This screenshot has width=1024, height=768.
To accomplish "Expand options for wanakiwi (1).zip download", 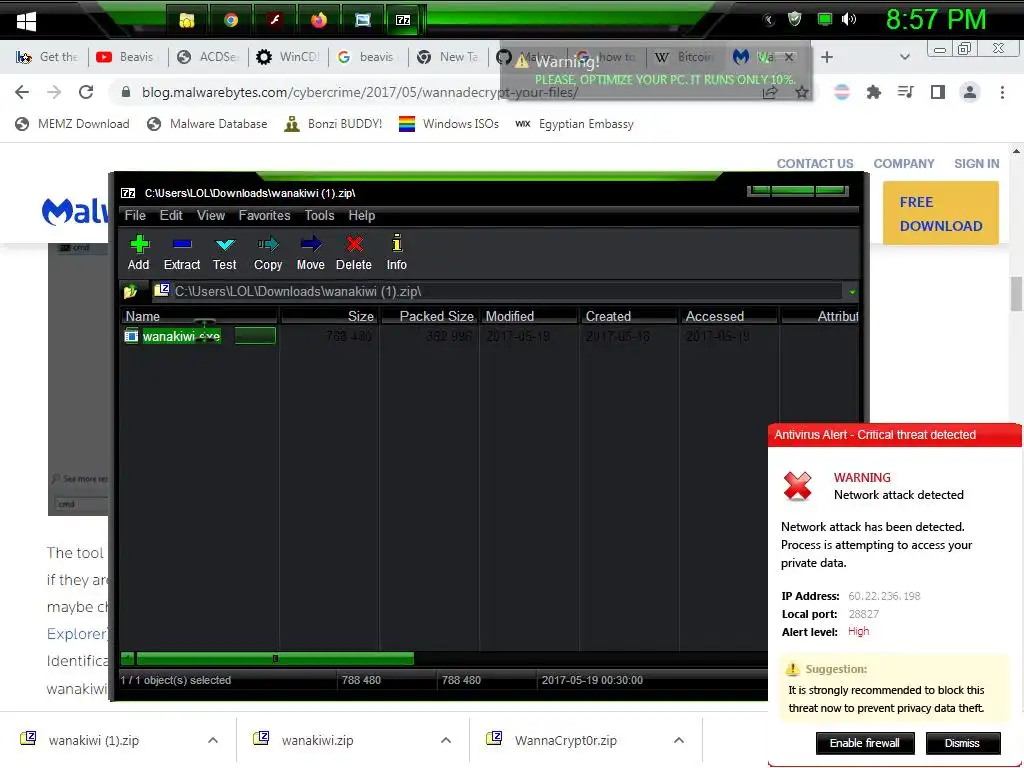I will tap(213, 740).
